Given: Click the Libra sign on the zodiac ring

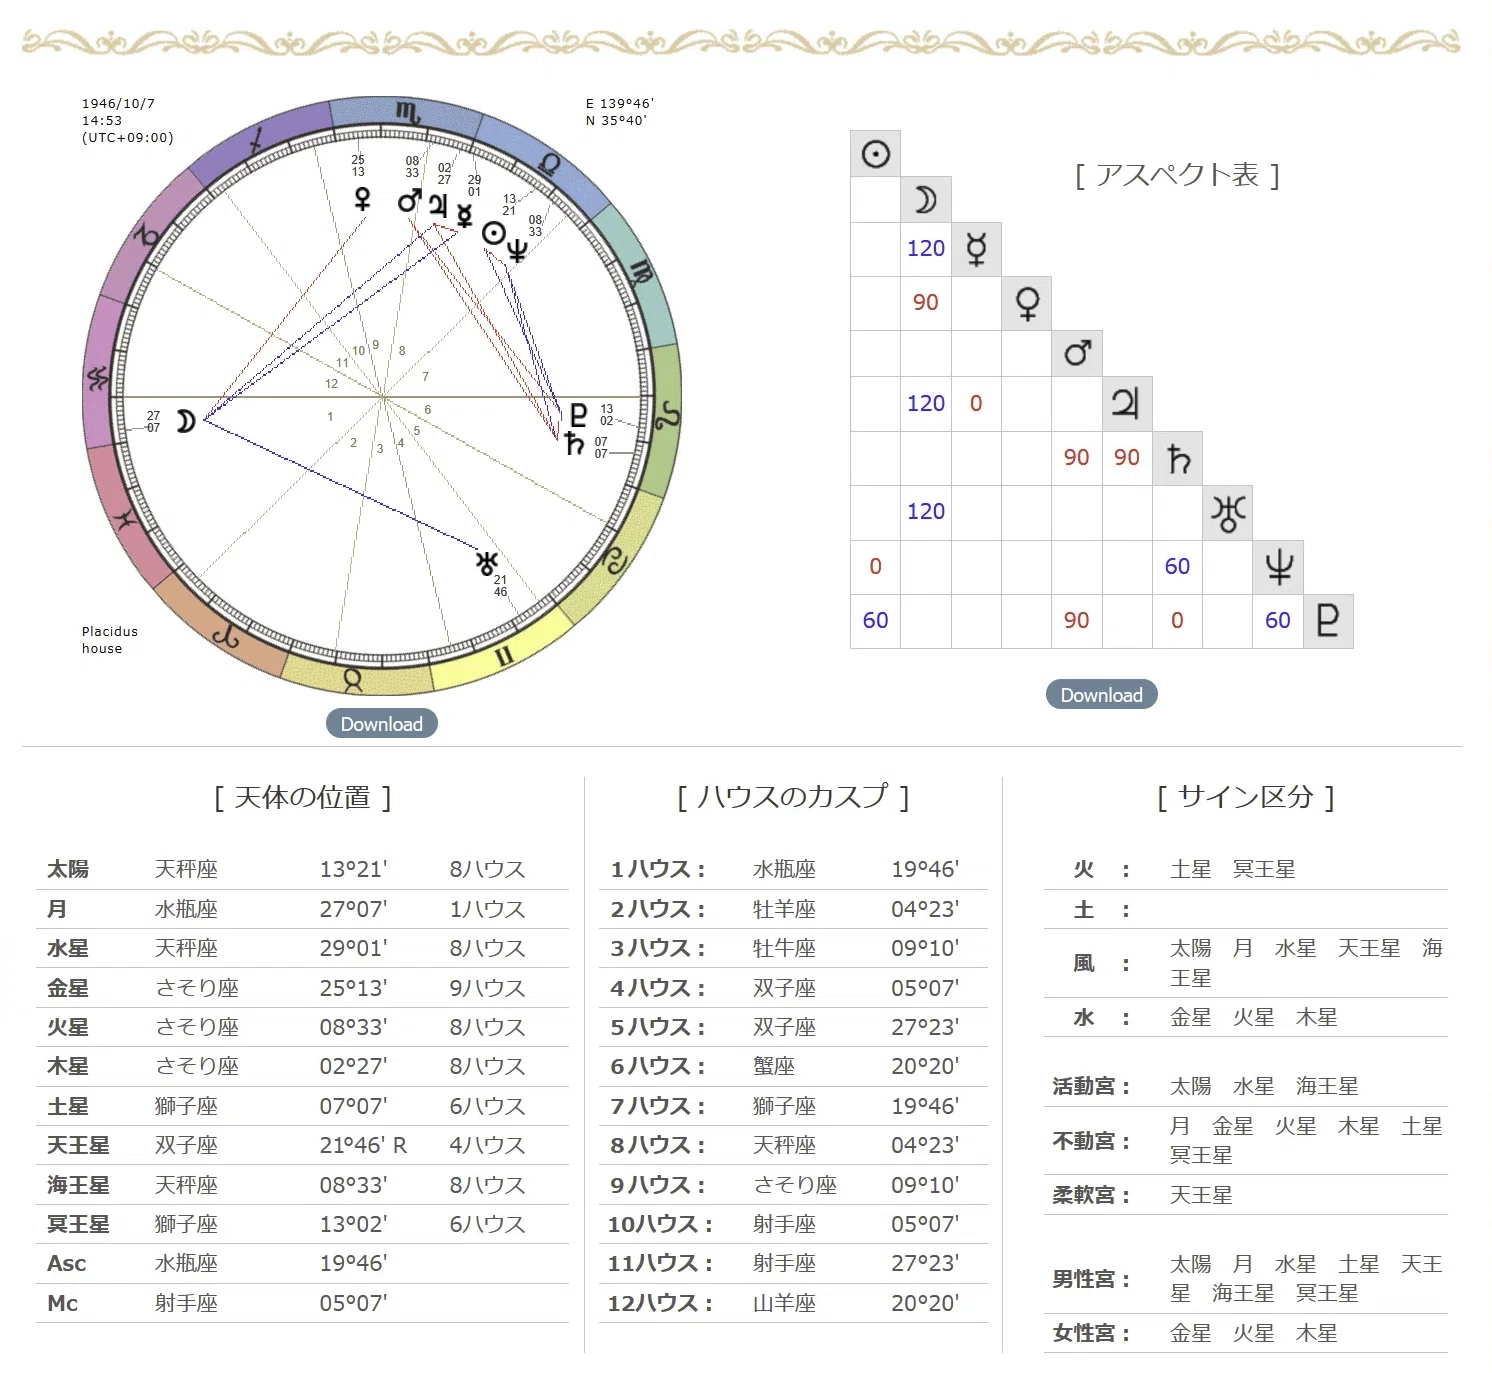Looking at the screenshot, I should tap(549, 163).
